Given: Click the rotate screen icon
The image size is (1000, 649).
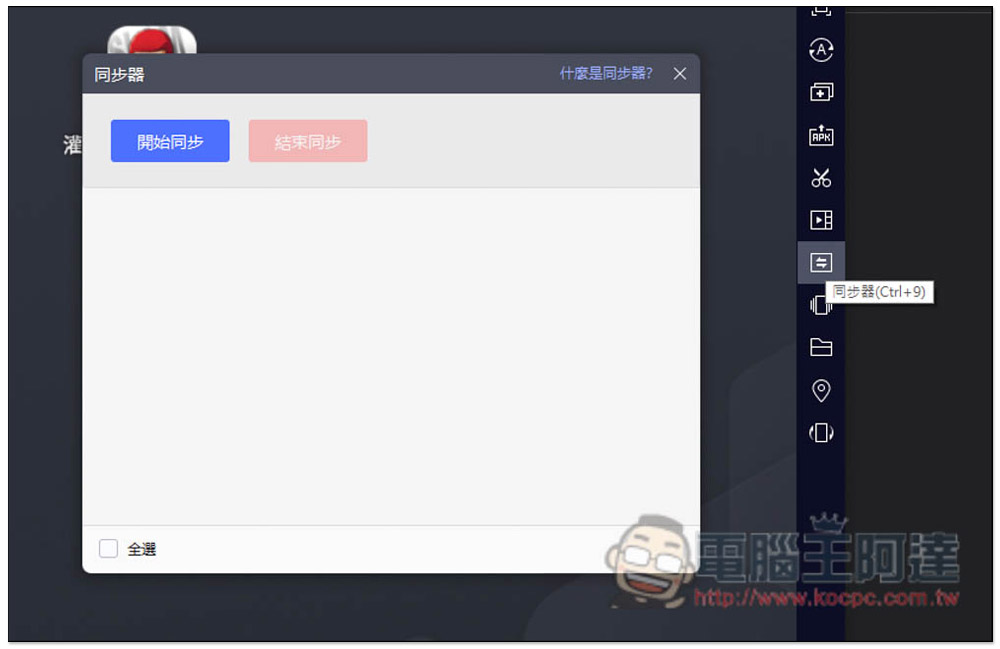Looking at the screenshot, I should (821, 433).
